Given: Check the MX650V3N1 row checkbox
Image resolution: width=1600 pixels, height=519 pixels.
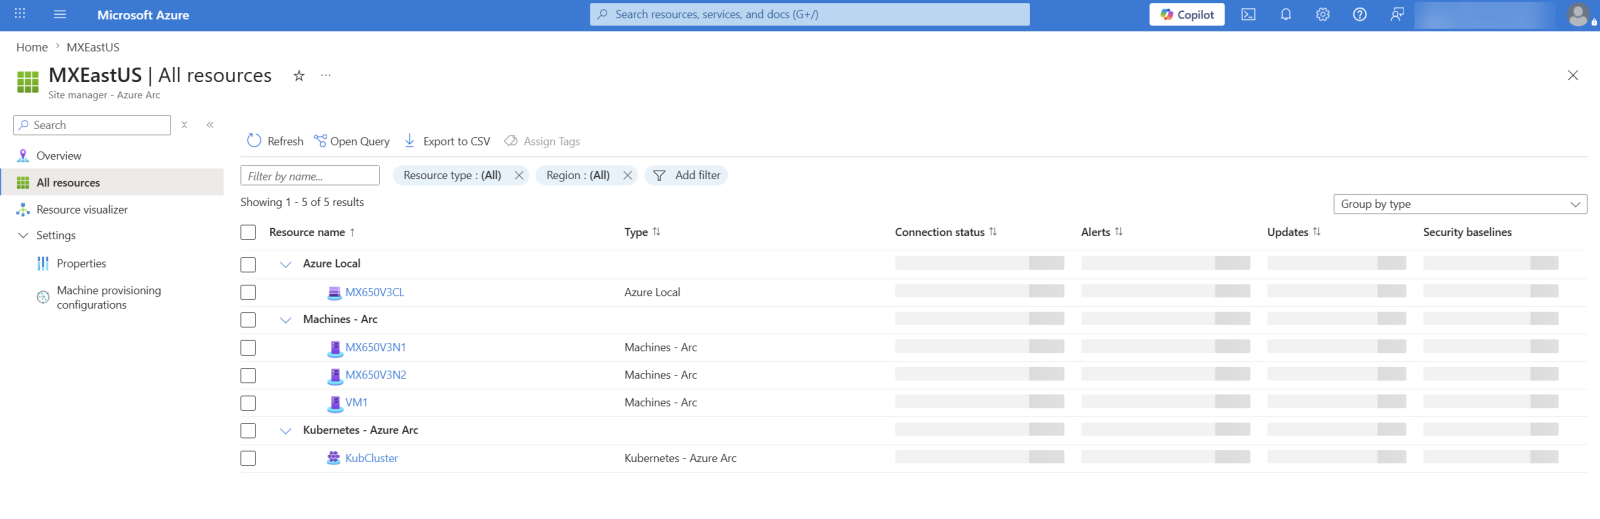Looking at the screenshot, I should [248, 348].
